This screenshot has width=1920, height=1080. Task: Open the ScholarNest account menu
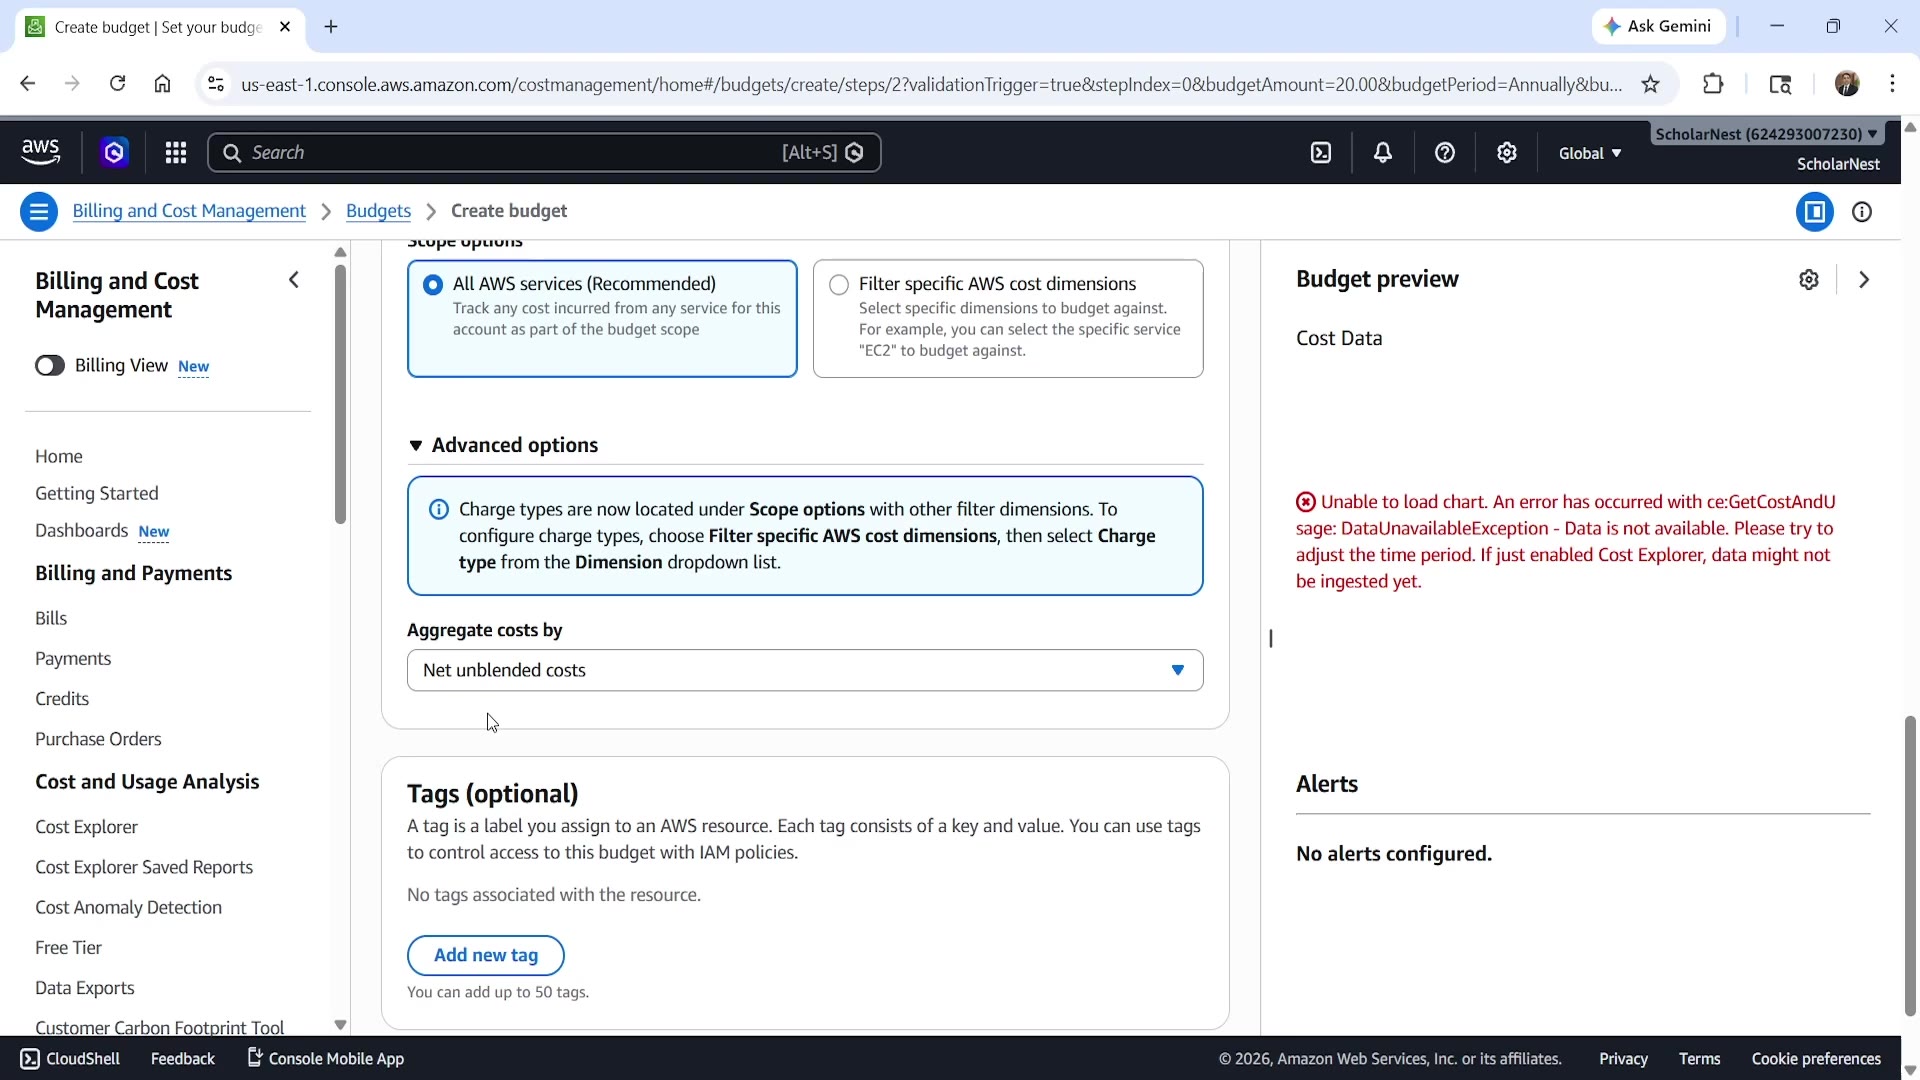point(1766,134)
